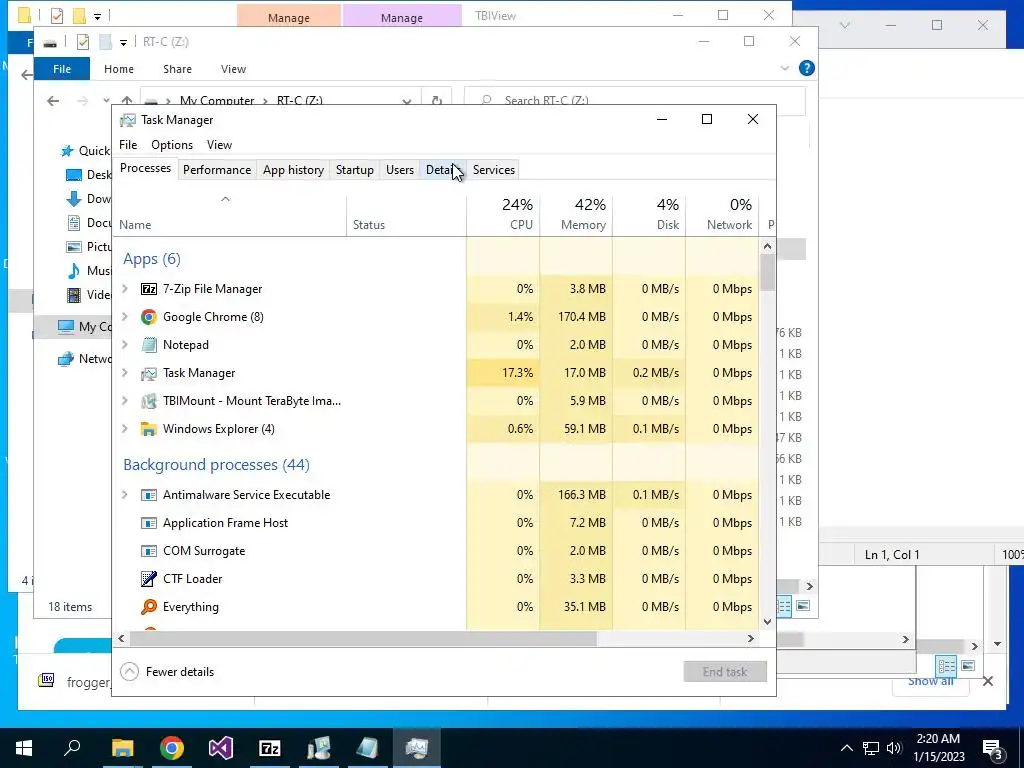
Task: Click the network icon in system tray
Action: [x=871, y=748]
